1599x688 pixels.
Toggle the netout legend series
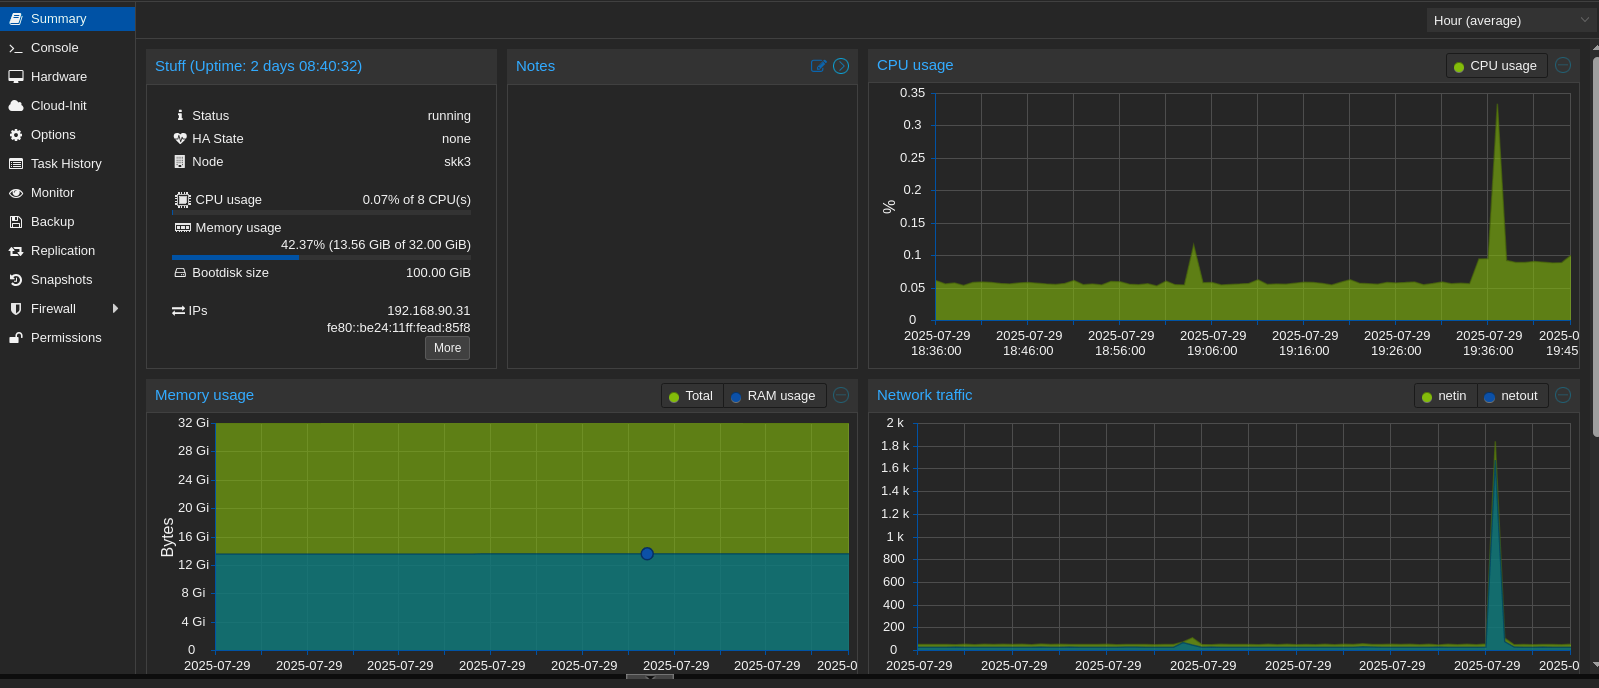tap(1512, 396)
